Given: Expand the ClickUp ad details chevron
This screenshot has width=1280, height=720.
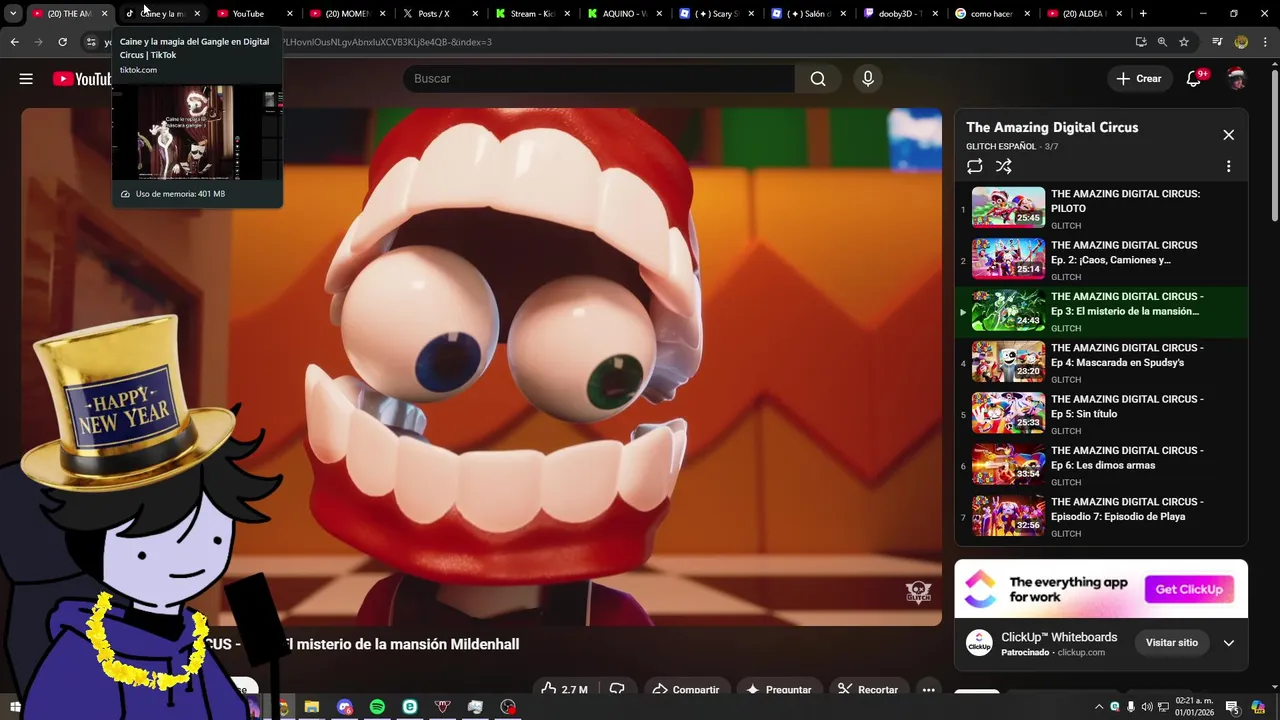Looking at the screenshot, I should pyautogui.click(x=1228, y=643).
